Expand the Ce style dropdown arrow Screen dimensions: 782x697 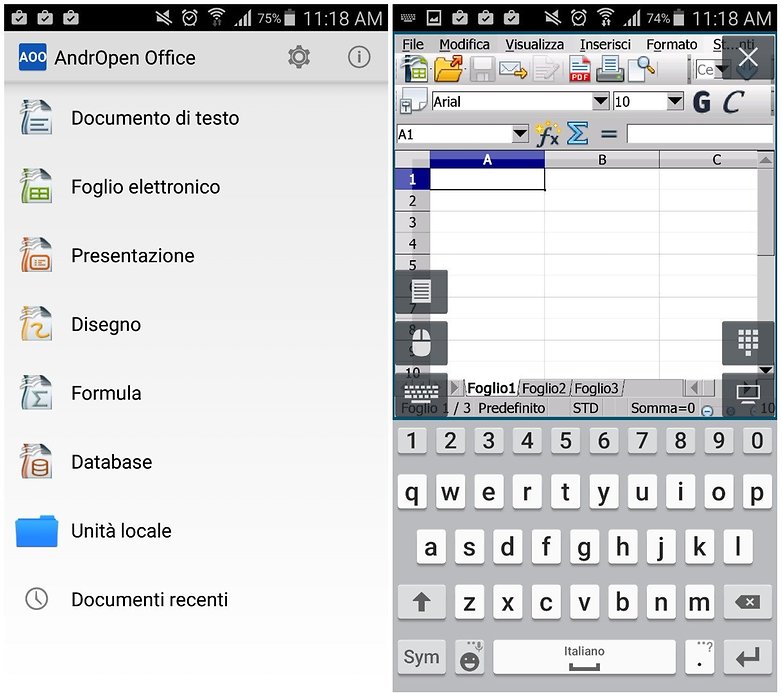pyautogui.click(x=723, y=69)
